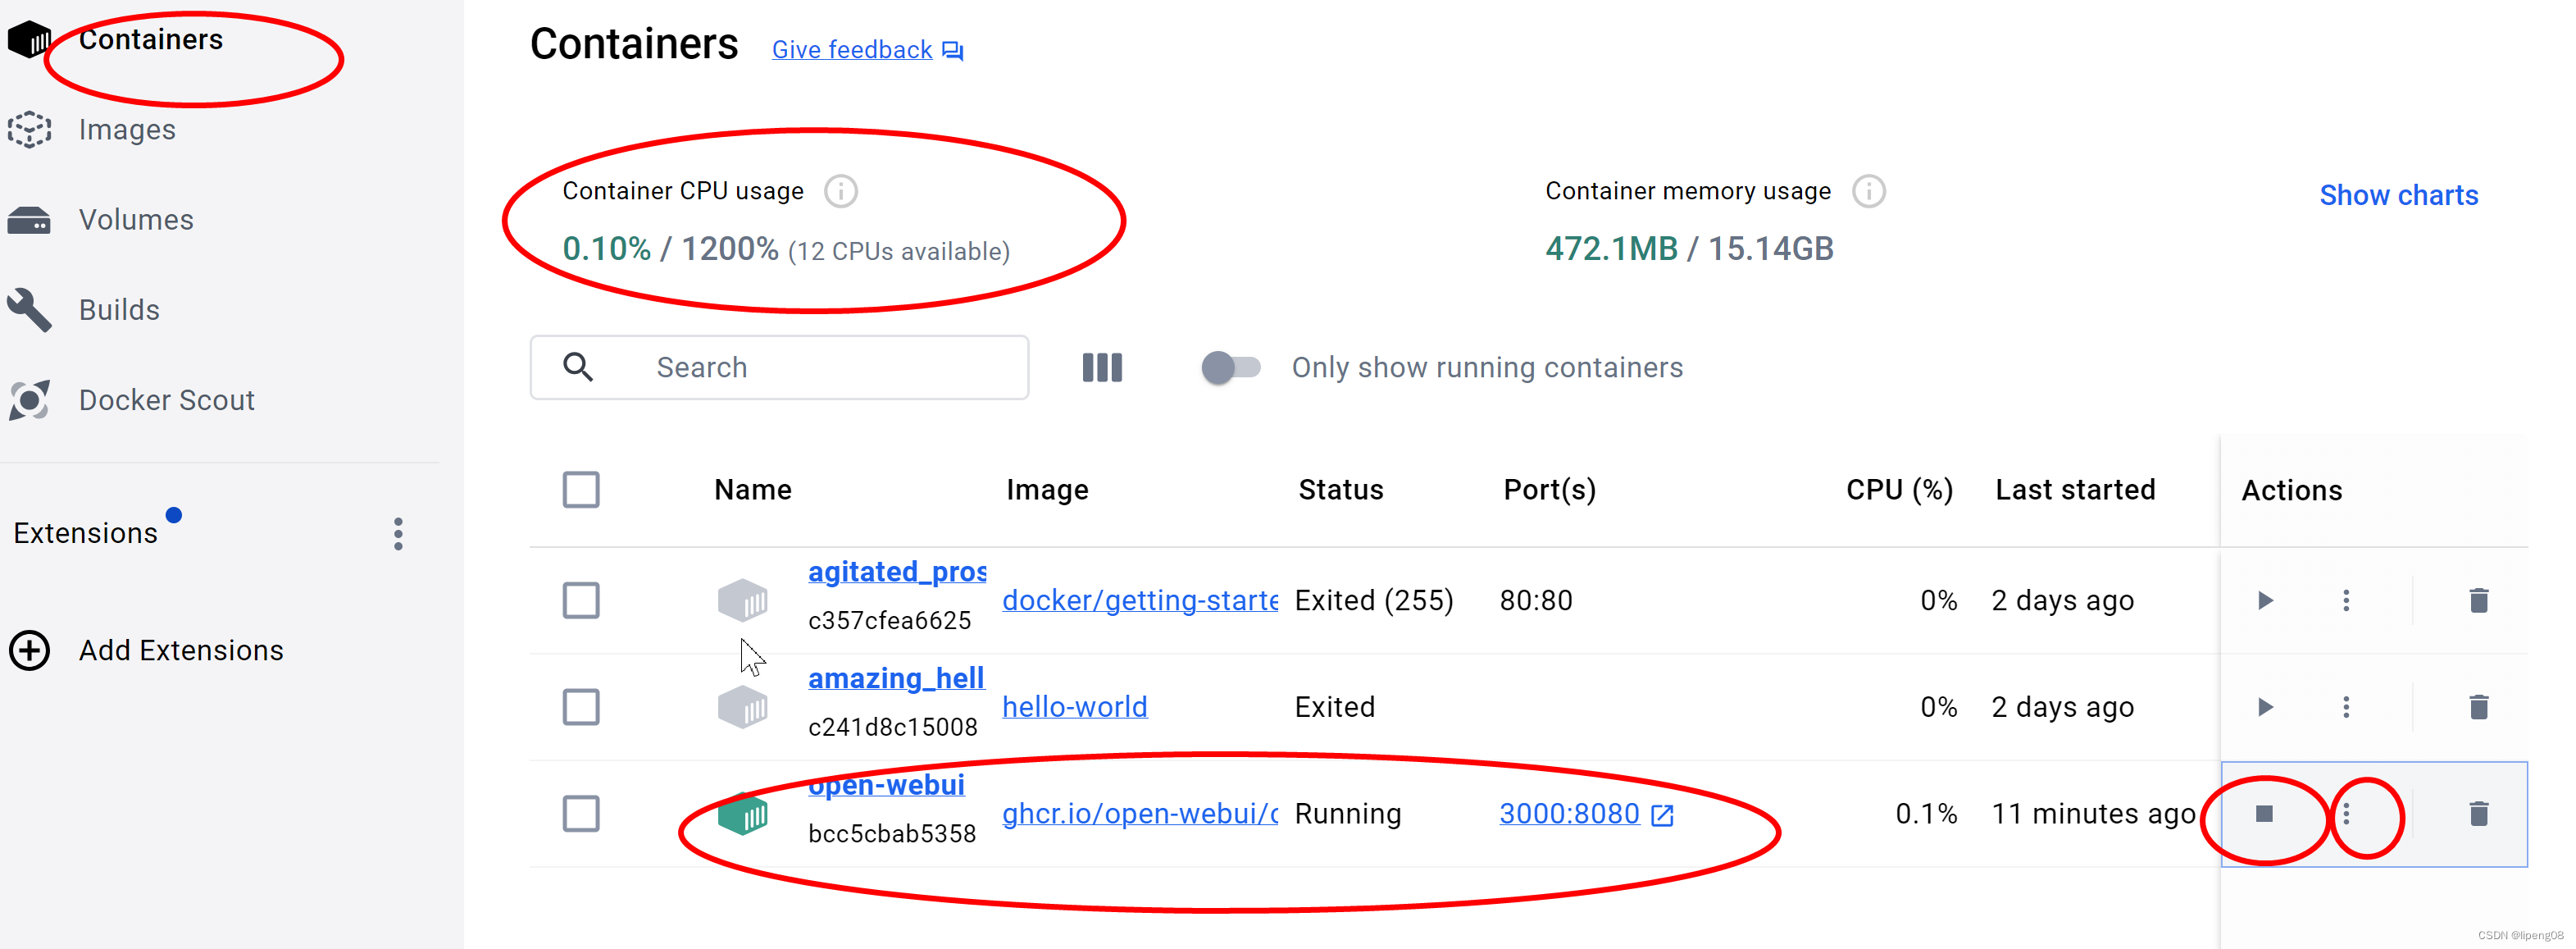Click the 472.1MB memory usage value
Image resolution: width=2576 pixels, height=949 pixels.
1611,248
